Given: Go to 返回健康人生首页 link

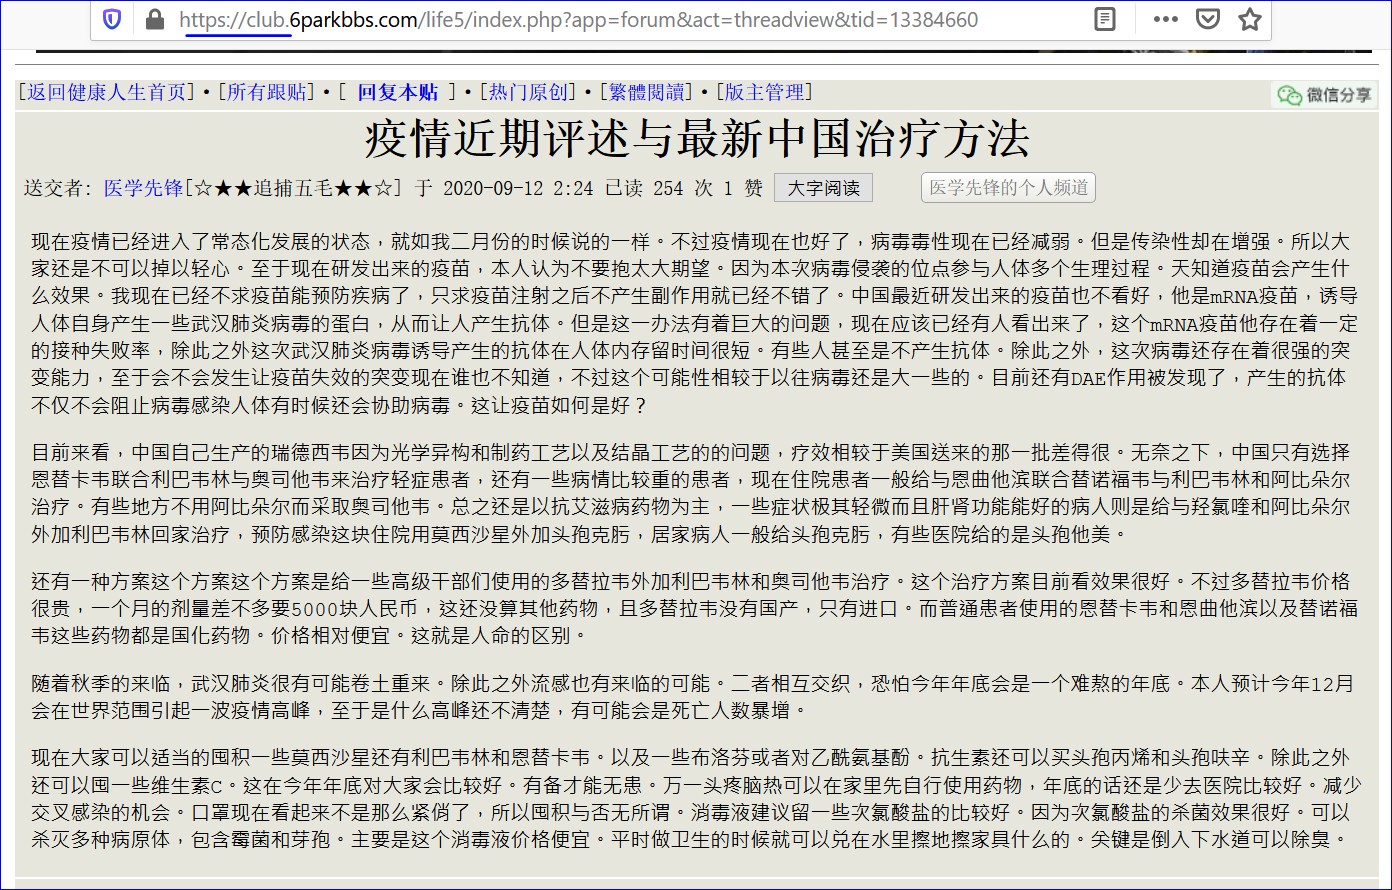Looking at the screenshot, I should point(107,93).
